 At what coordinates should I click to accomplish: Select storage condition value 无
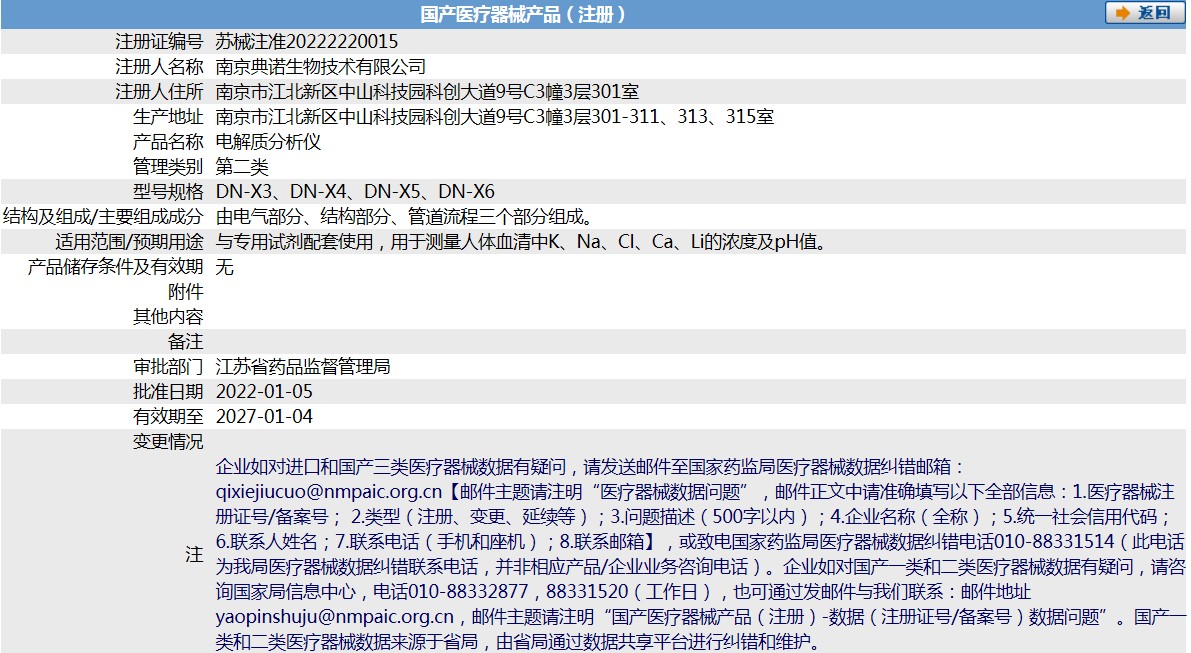(x=225, y=267)
